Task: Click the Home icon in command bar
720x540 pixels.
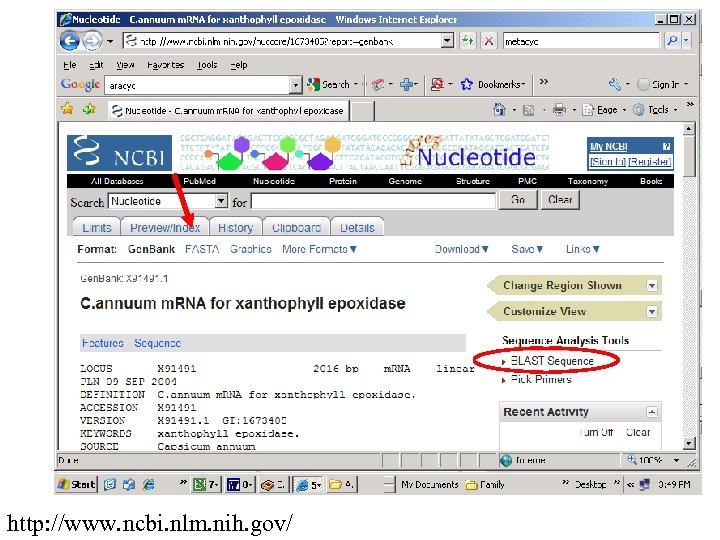Action: (499, 109)
